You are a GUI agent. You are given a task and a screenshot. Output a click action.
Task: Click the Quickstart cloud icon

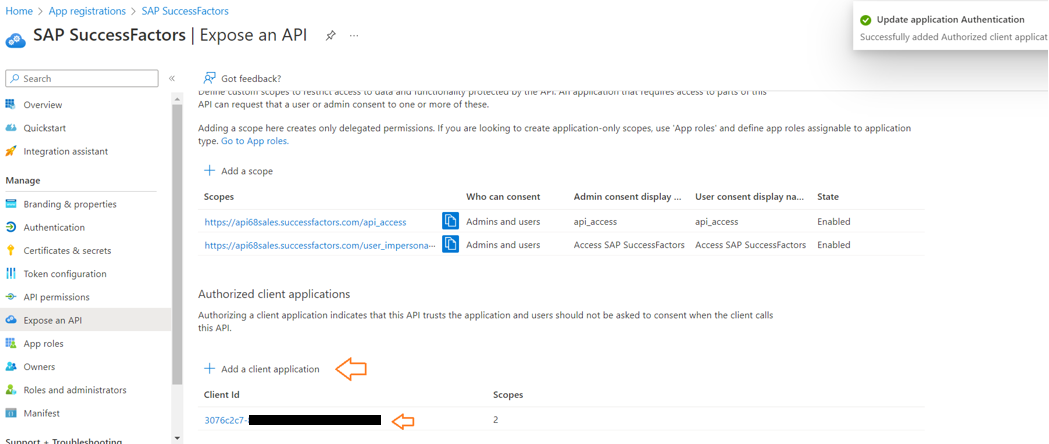pos(11,128)
